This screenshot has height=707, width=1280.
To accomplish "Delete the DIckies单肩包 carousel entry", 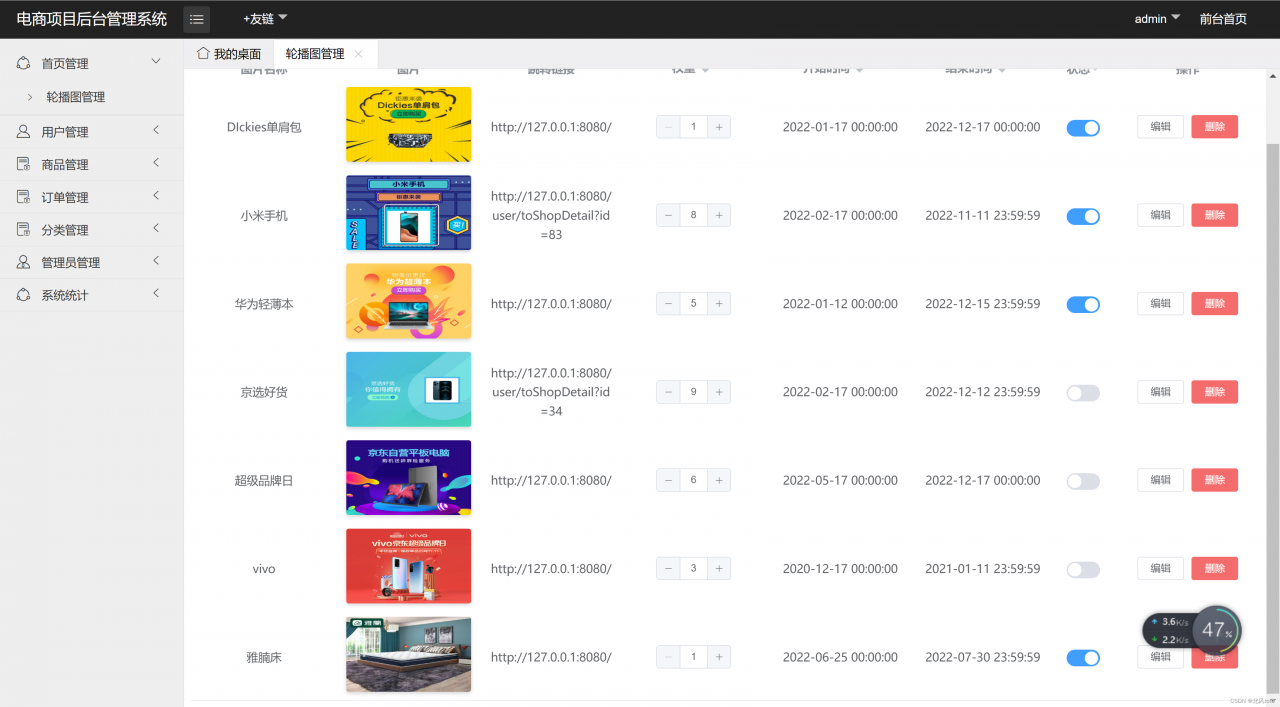I will click(x=1214, y=127).
